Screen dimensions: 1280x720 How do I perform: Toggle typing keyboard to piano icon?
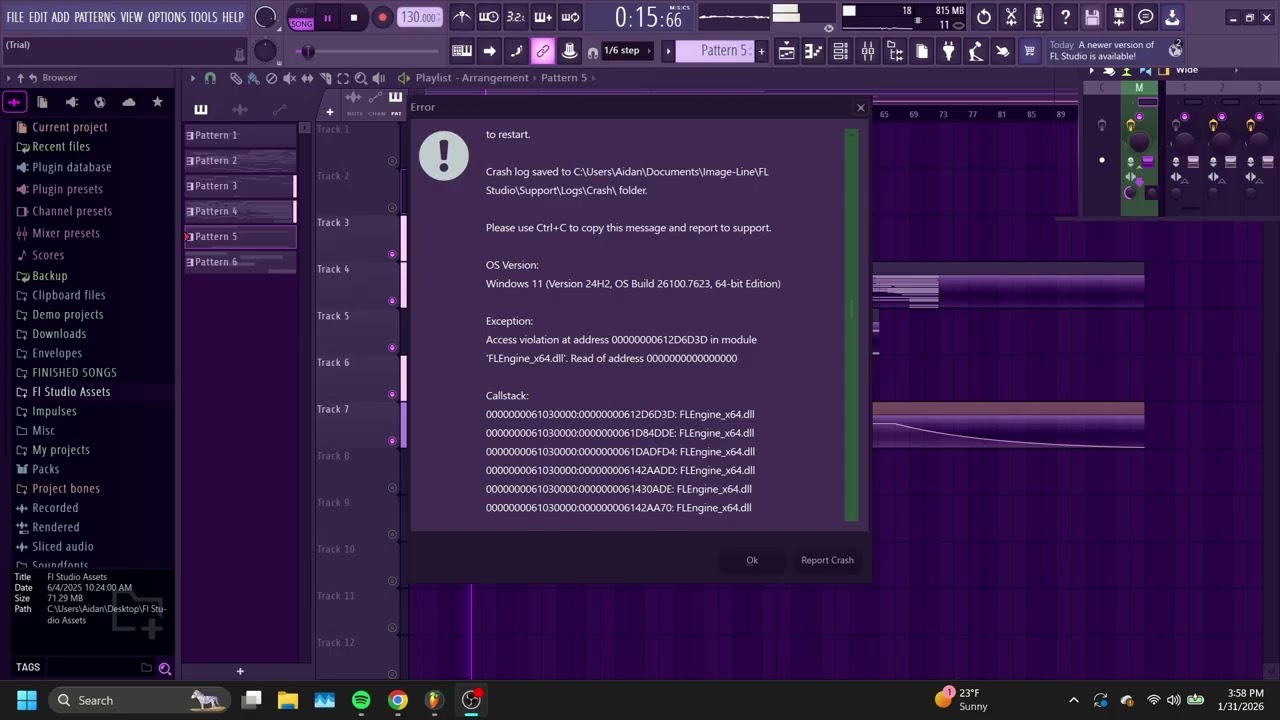462,51
